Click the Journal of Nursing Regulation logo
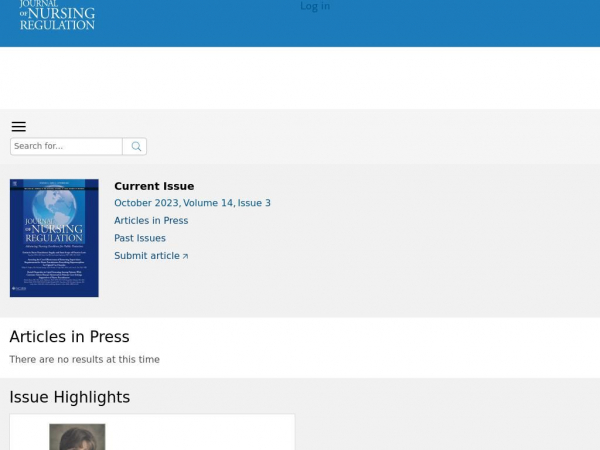The image size is (600, 450). (57, 15)
